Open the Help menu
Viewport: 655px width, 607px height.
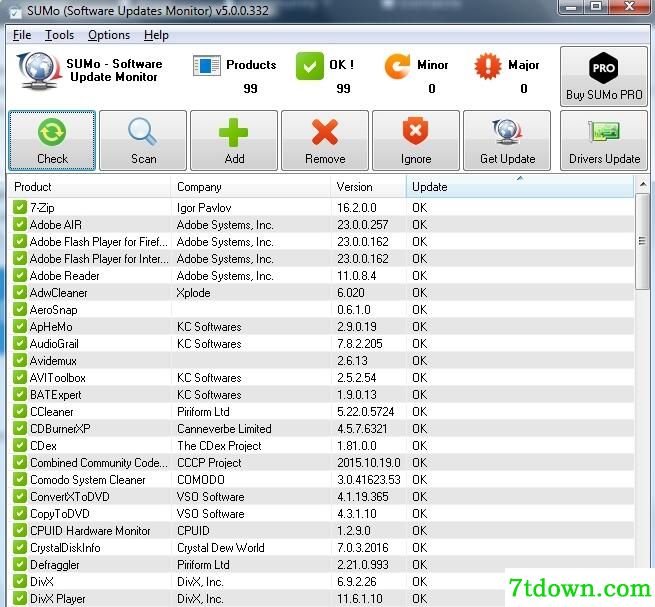point(156,35)
